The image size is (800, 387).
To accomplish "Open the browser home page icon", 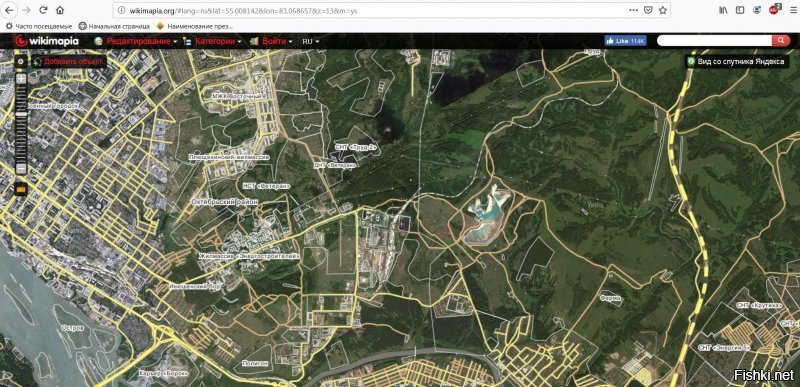I will pos(60,10).
